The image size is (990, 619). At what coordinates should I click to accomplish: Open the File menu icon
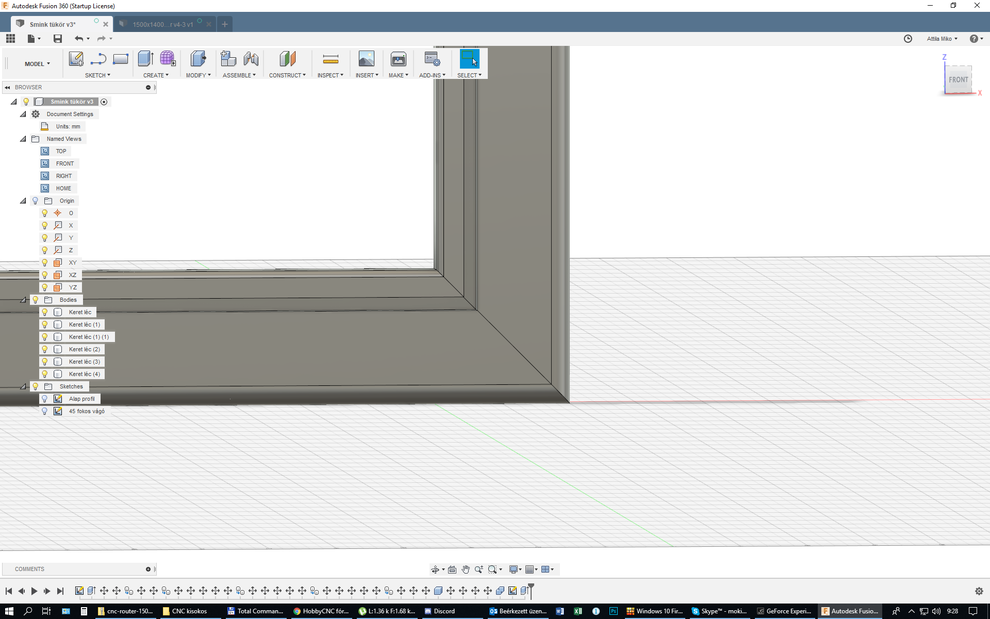pyautogui.click(x=31, y=39)
